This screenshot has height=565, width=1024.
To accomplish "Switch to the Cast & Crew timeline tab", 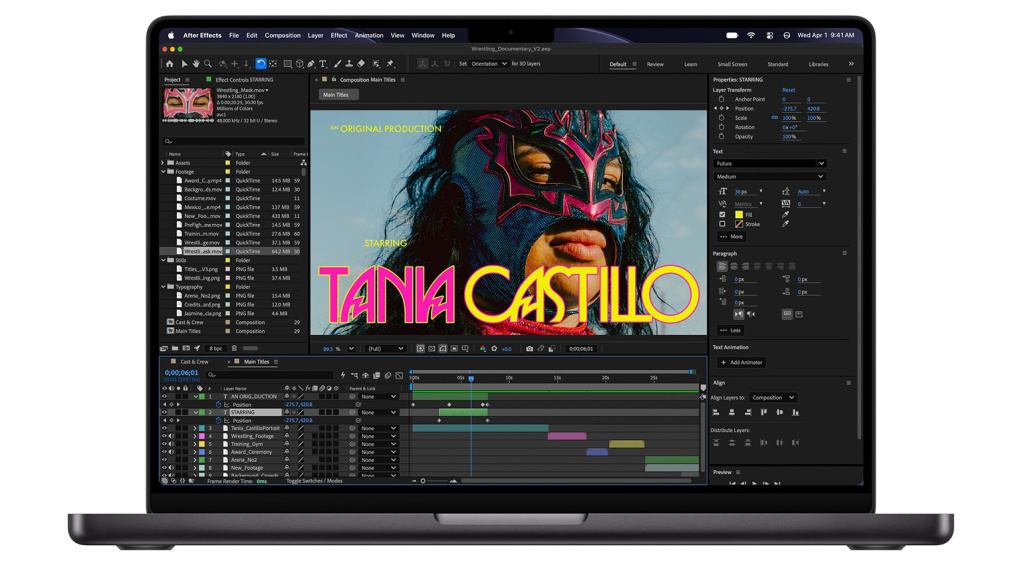I will 194,362.
